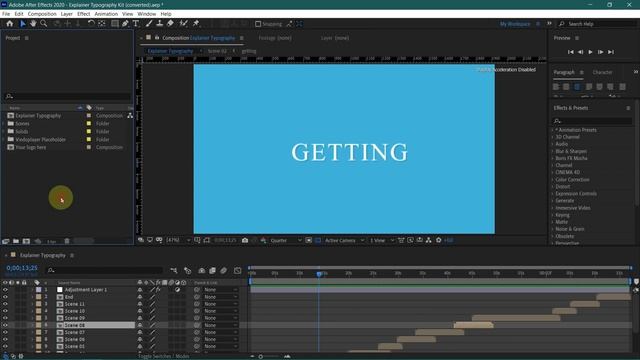Select the Selection arrow tool
This screenshot has width=640, height=360.
[x=23, y=24]
